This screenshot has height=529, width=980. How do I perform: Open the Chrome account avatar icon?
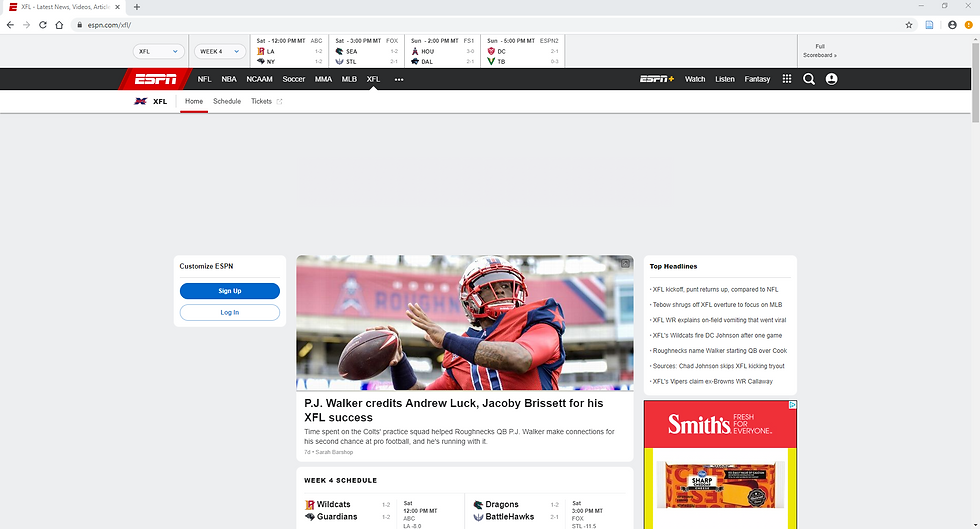[x=952, y=25]
